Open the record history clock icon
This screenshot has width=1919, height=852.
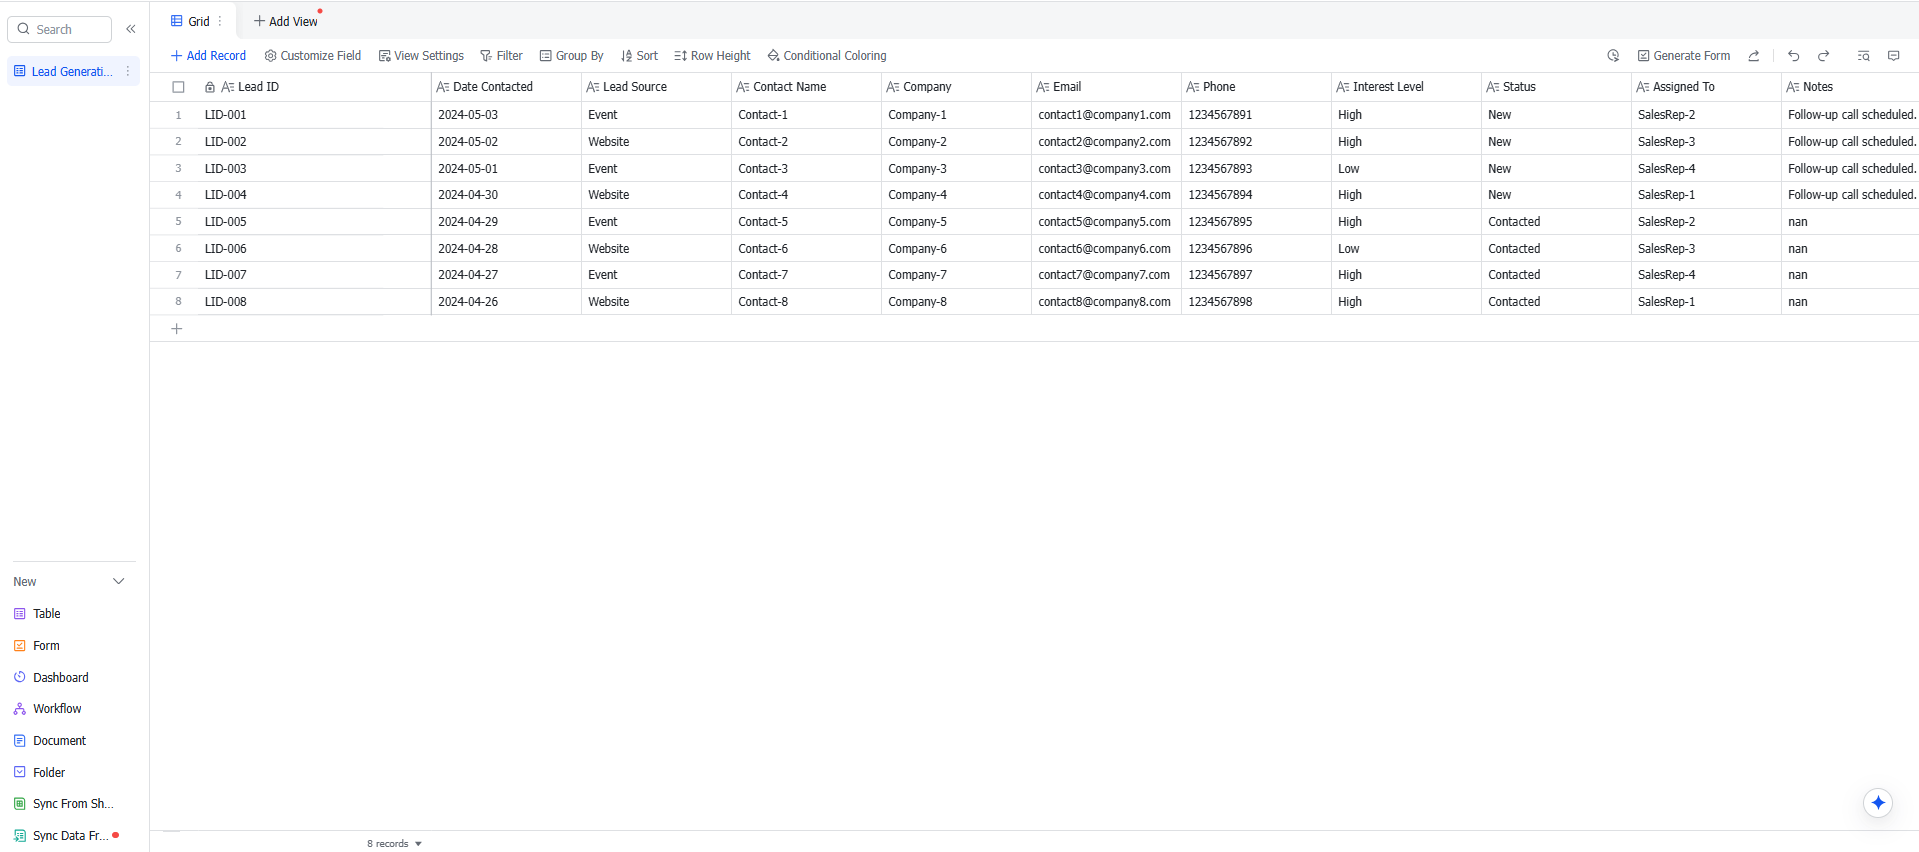[1613, 56]
